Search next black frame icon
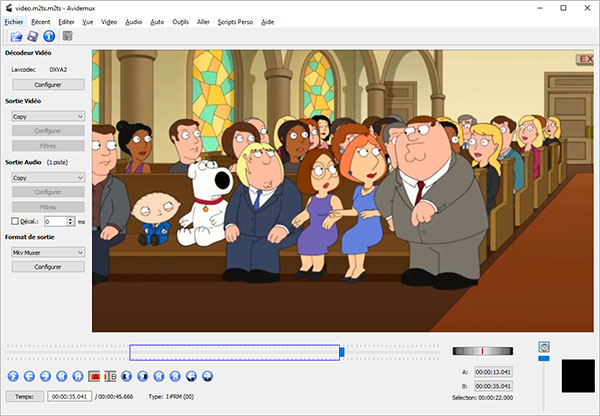600x416 pixels. pos(143,376)
